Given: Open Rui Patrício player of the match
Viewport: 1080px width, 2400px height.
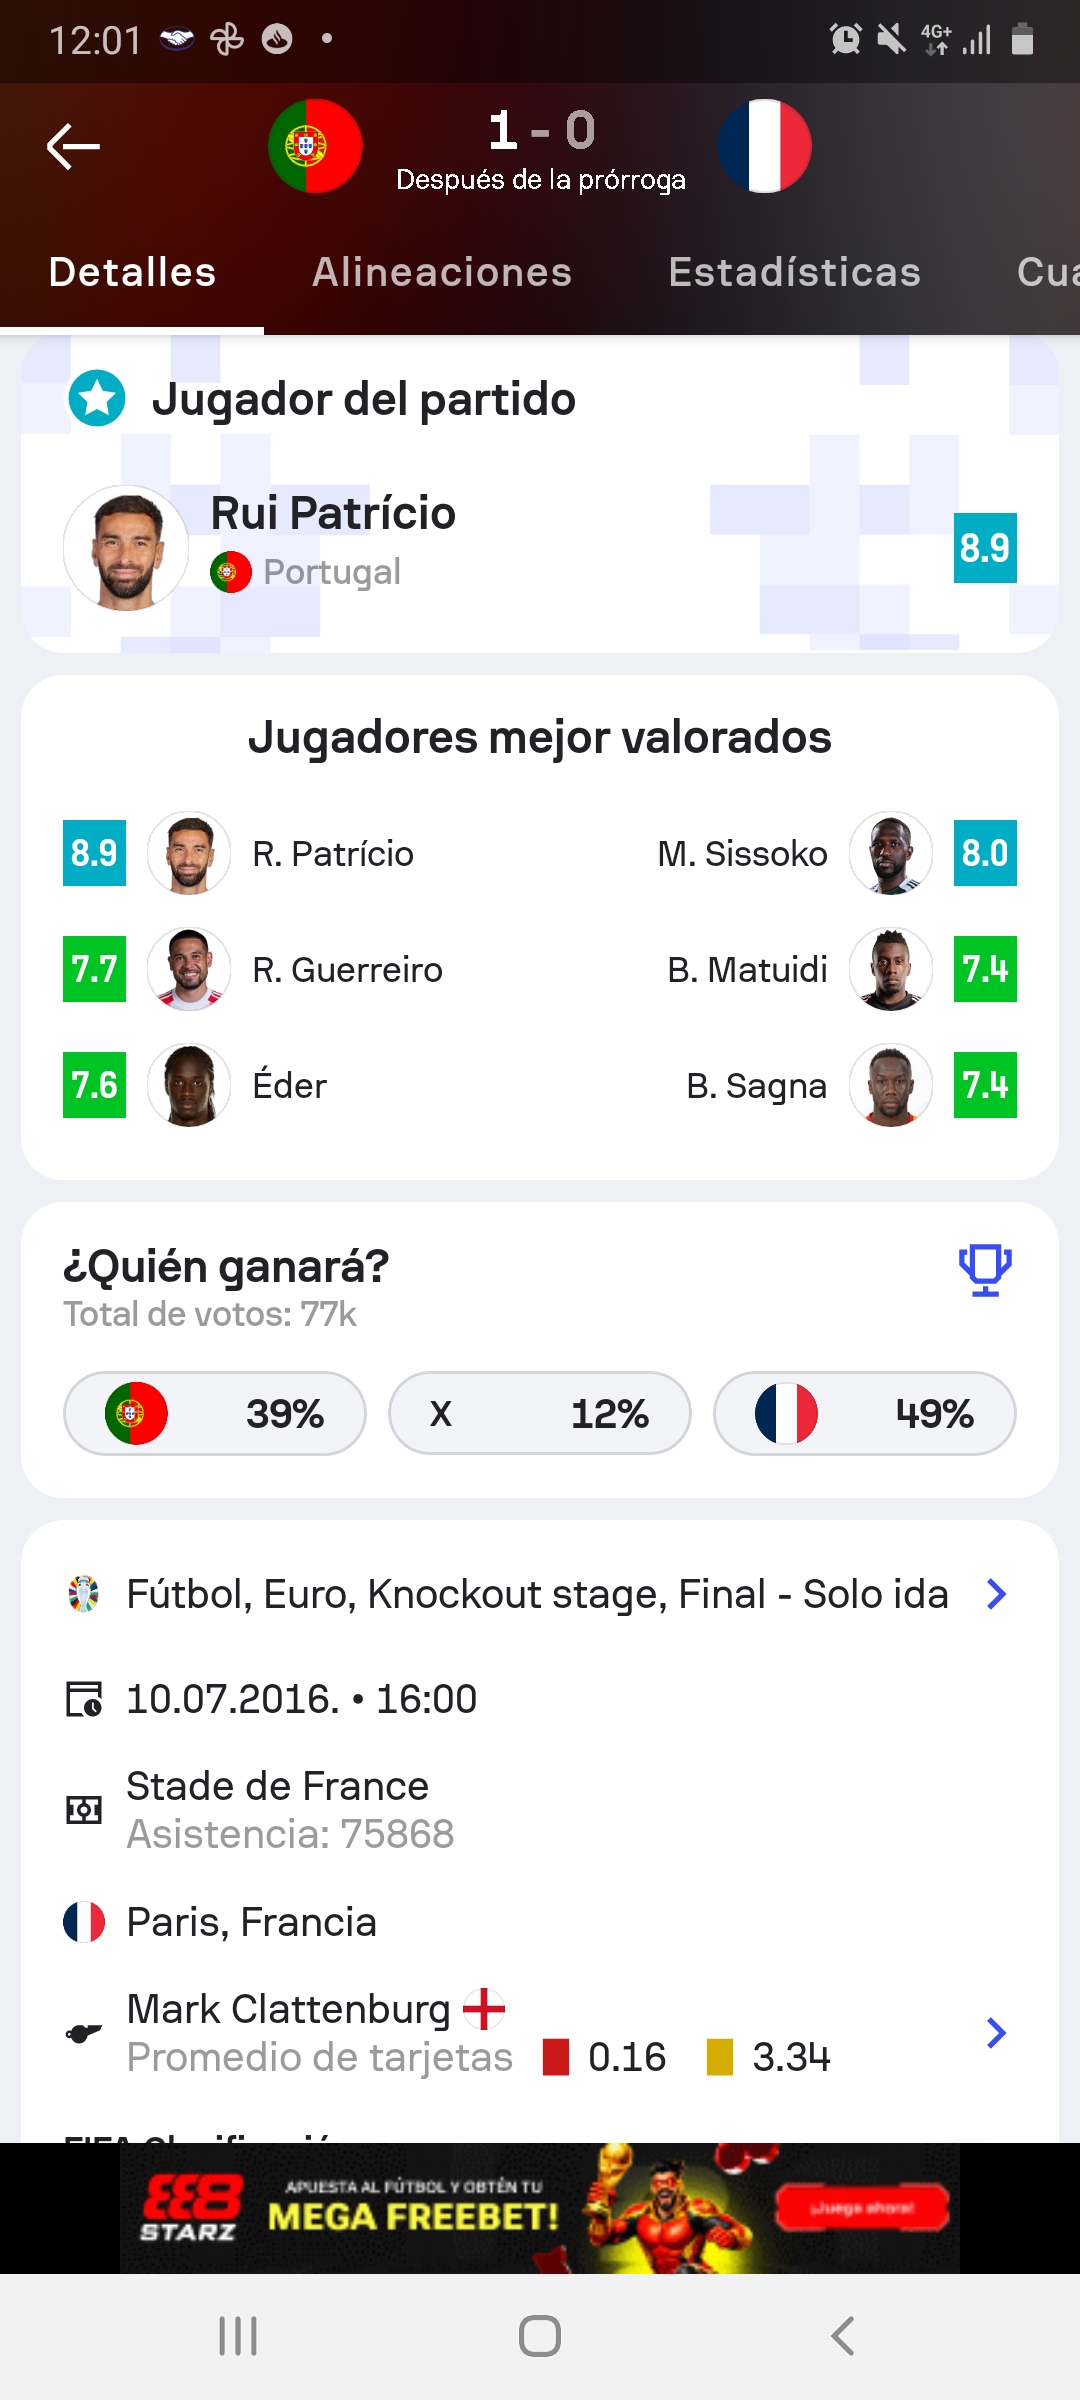Looking at the screenshot, I should pos(333,514).
